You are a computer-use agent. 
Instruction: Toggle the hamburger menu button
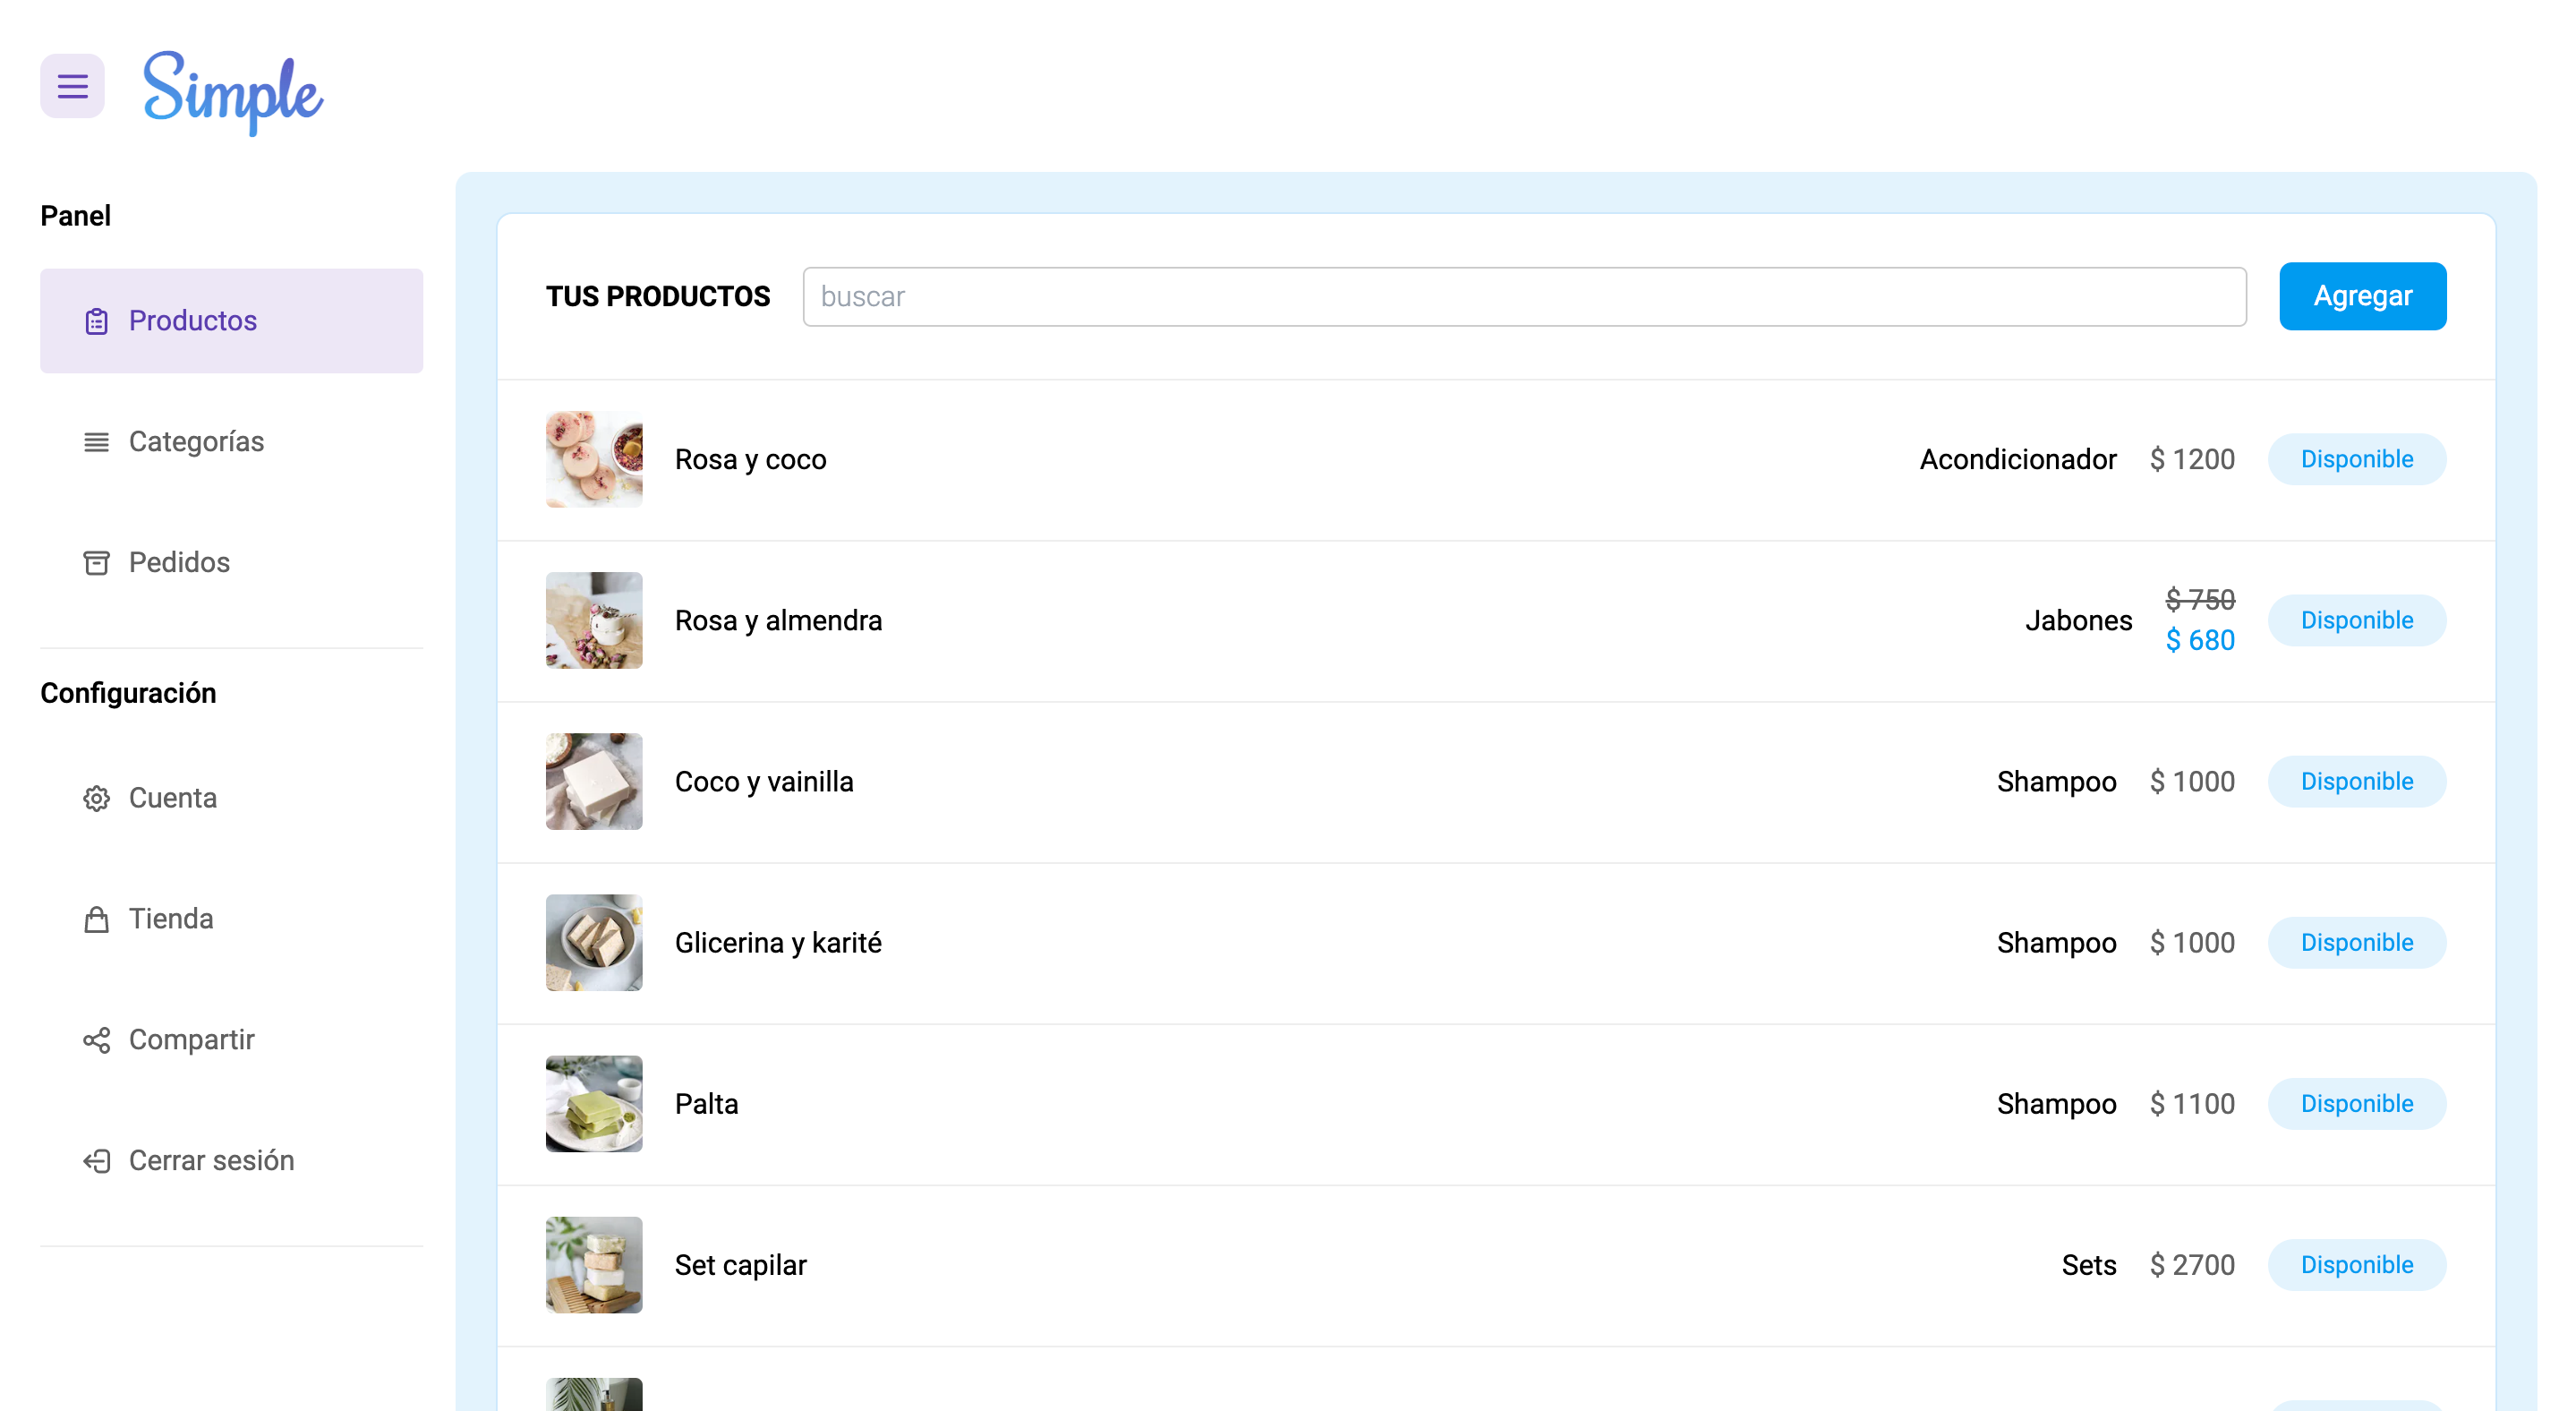(72, 86)
